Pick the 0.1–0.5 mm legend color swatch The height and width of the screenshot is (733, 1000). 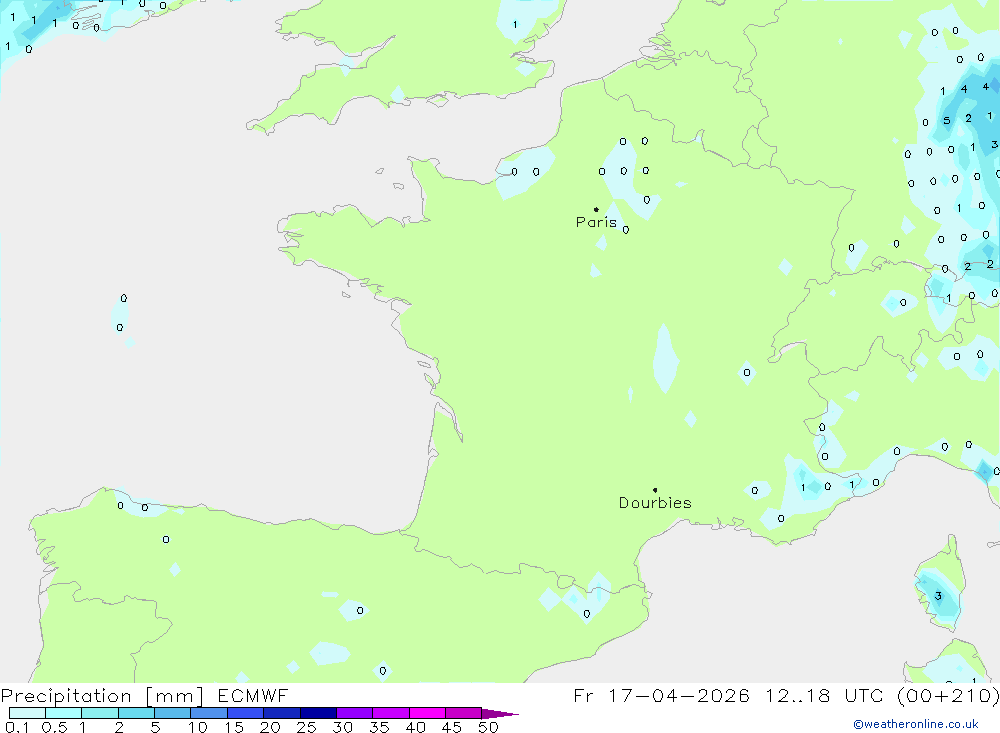[27, 713]
